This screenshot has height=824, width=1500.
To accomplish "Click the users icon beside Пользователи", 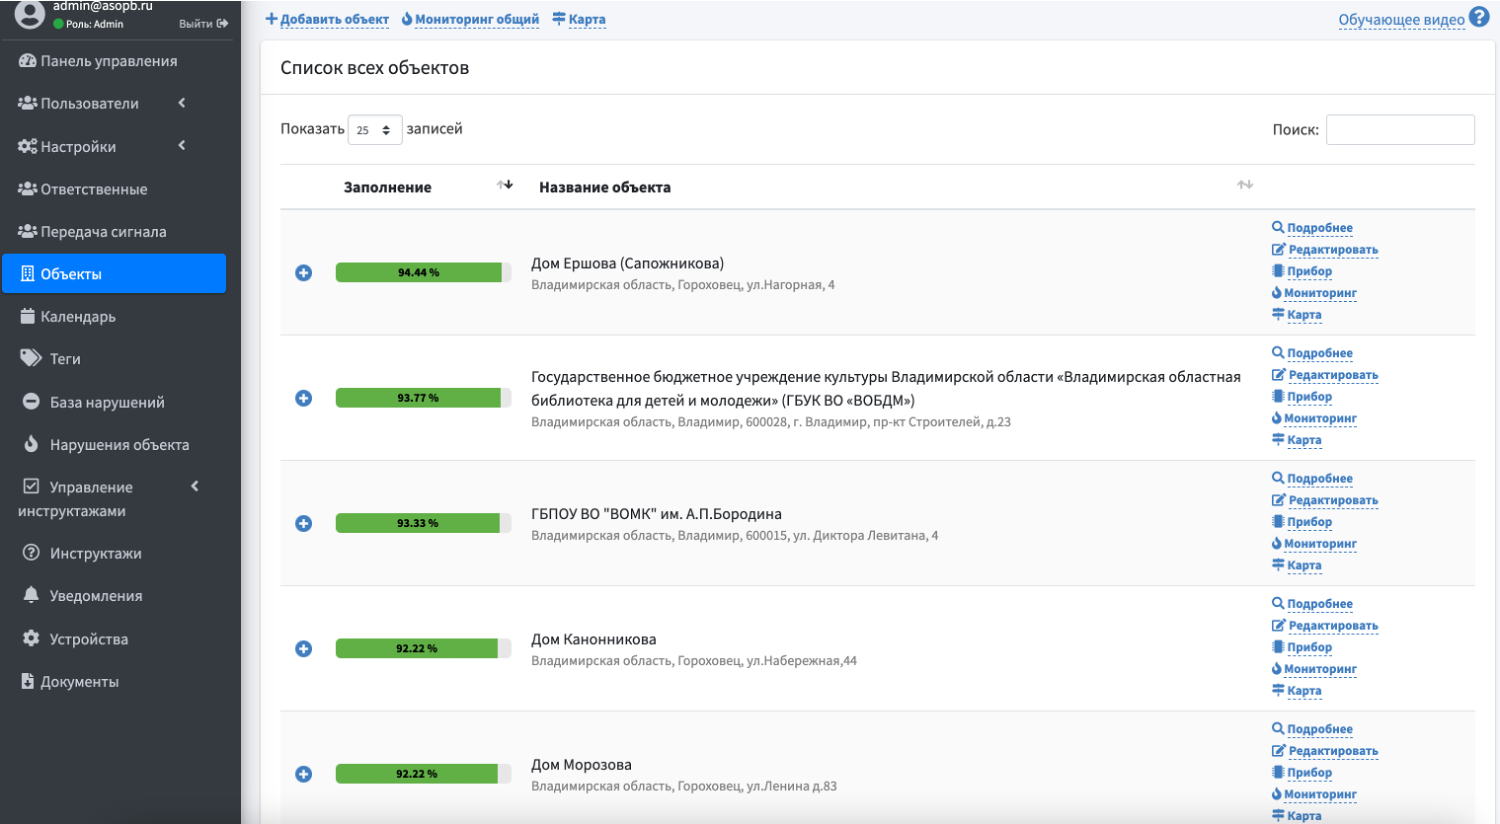I will click(x=28, y=103).
